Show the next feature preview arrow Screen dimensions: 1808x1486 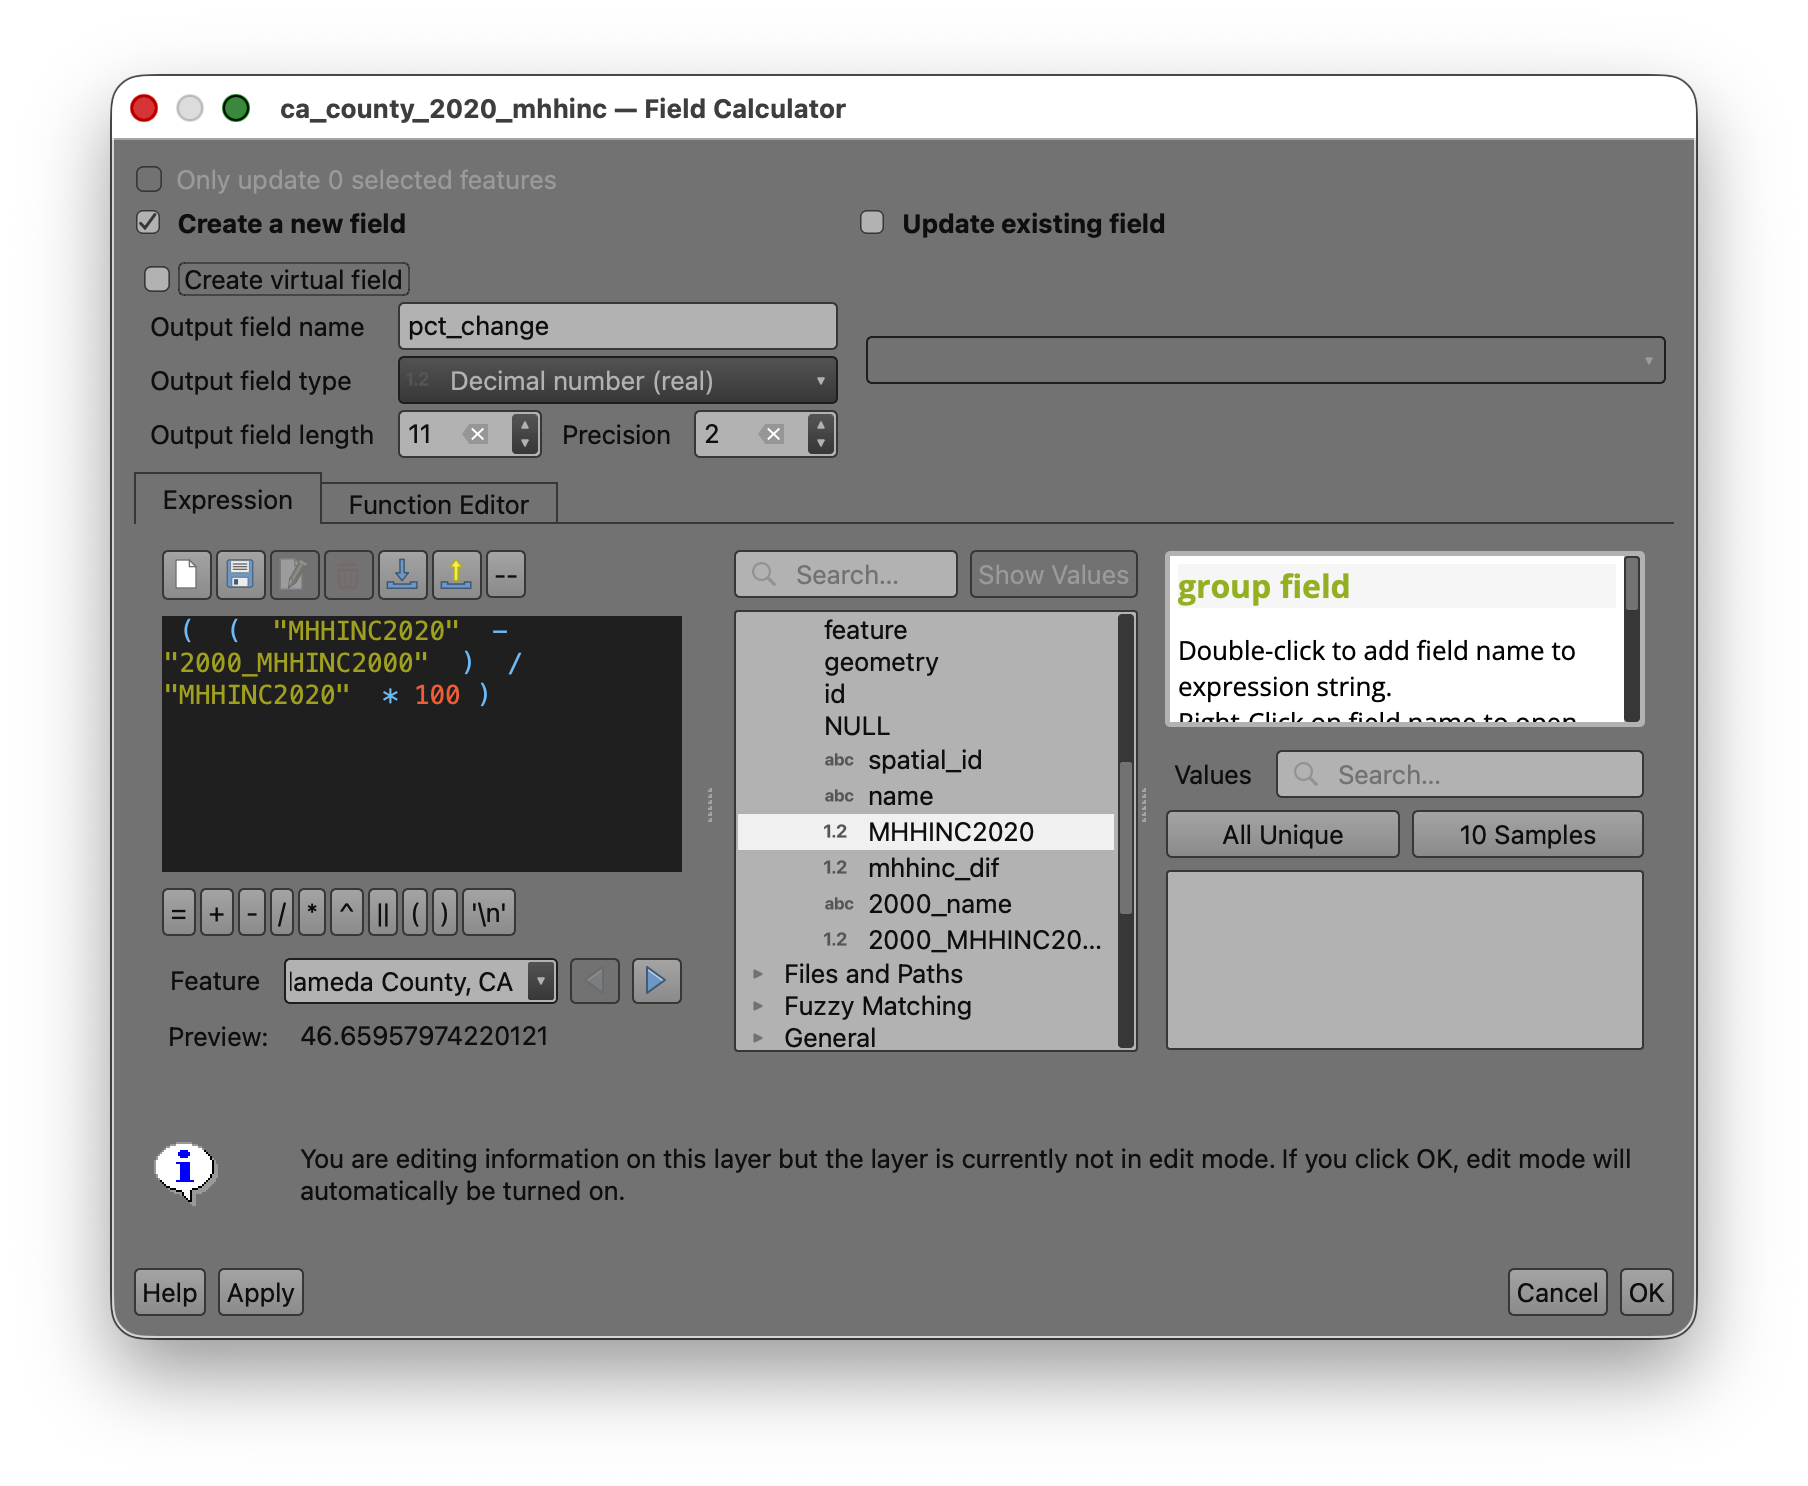coord(656,981)
